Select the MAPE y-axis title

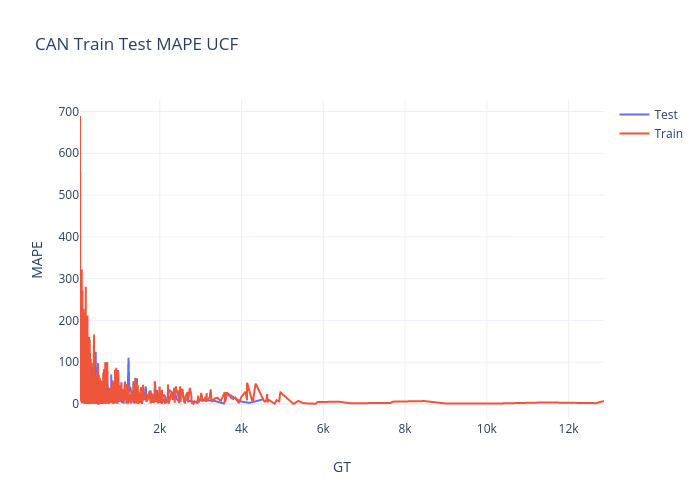(x=38, y=258)
